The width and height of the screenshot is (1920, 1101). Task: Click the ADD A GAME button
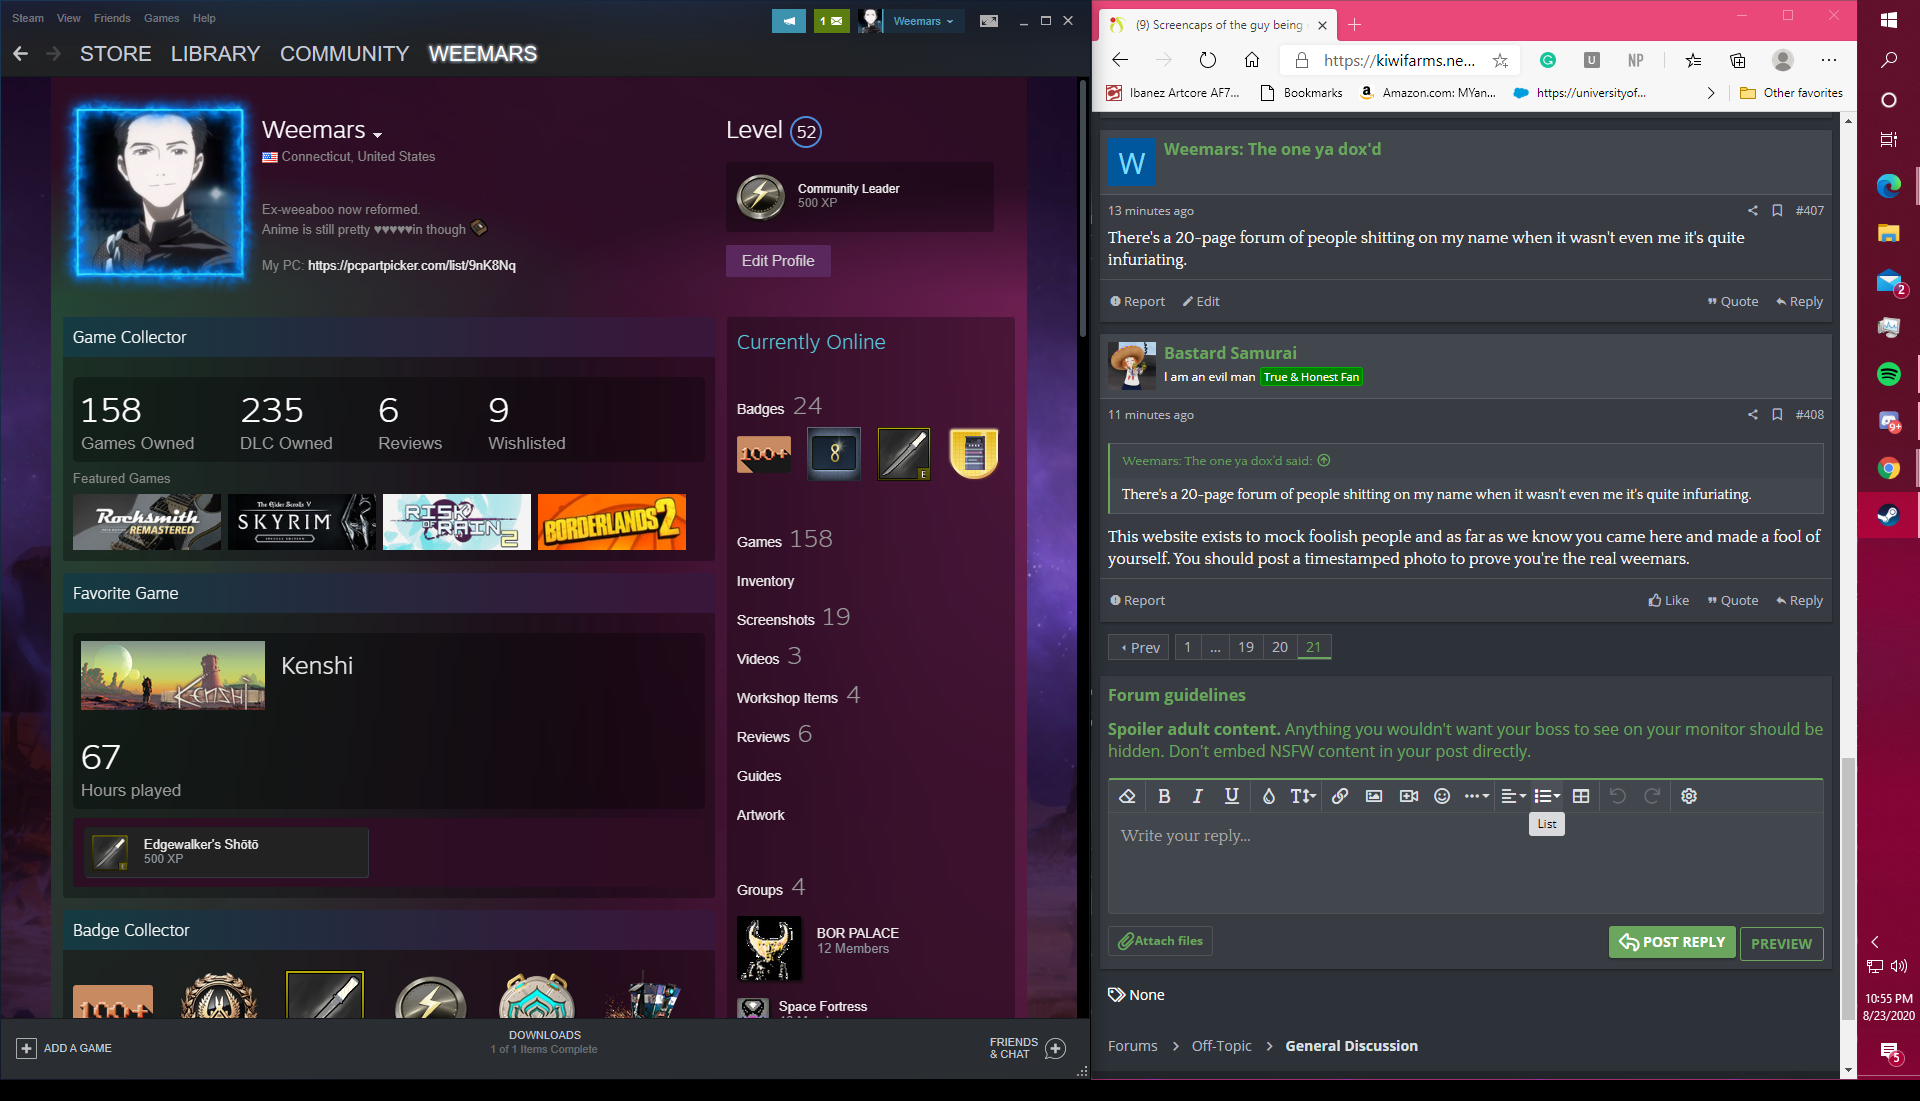tap(65, 1048)
